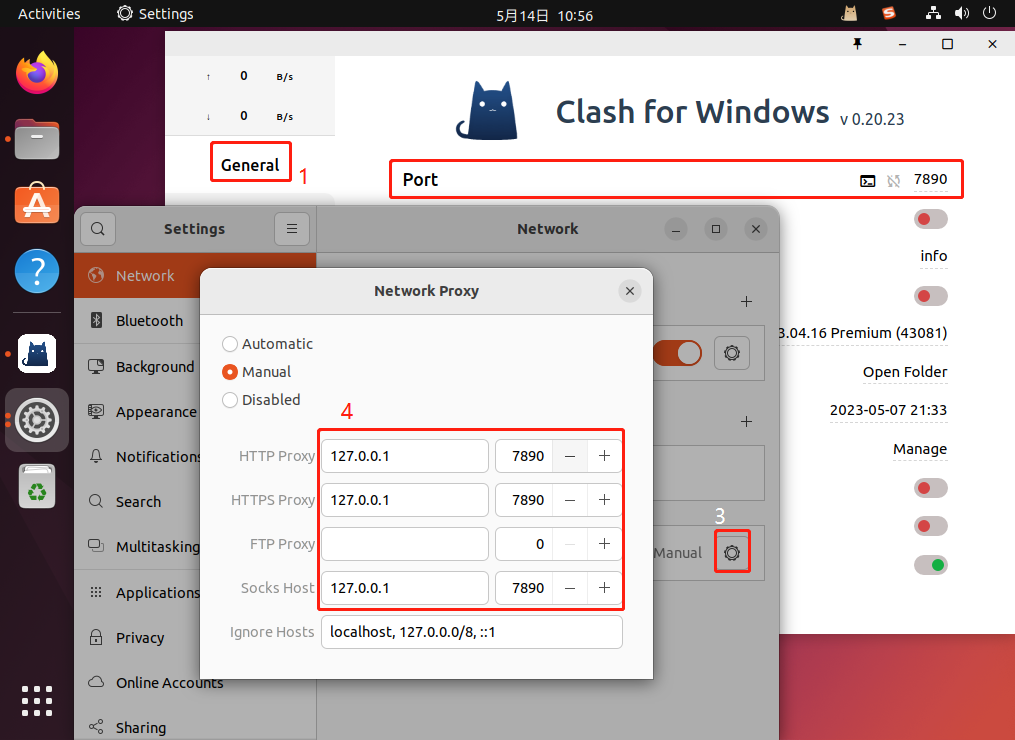Viewport: 1015px width, 740px height.
Task: Select the Privacy lock icon in sidebar
Action: click(x=96, y=637)
